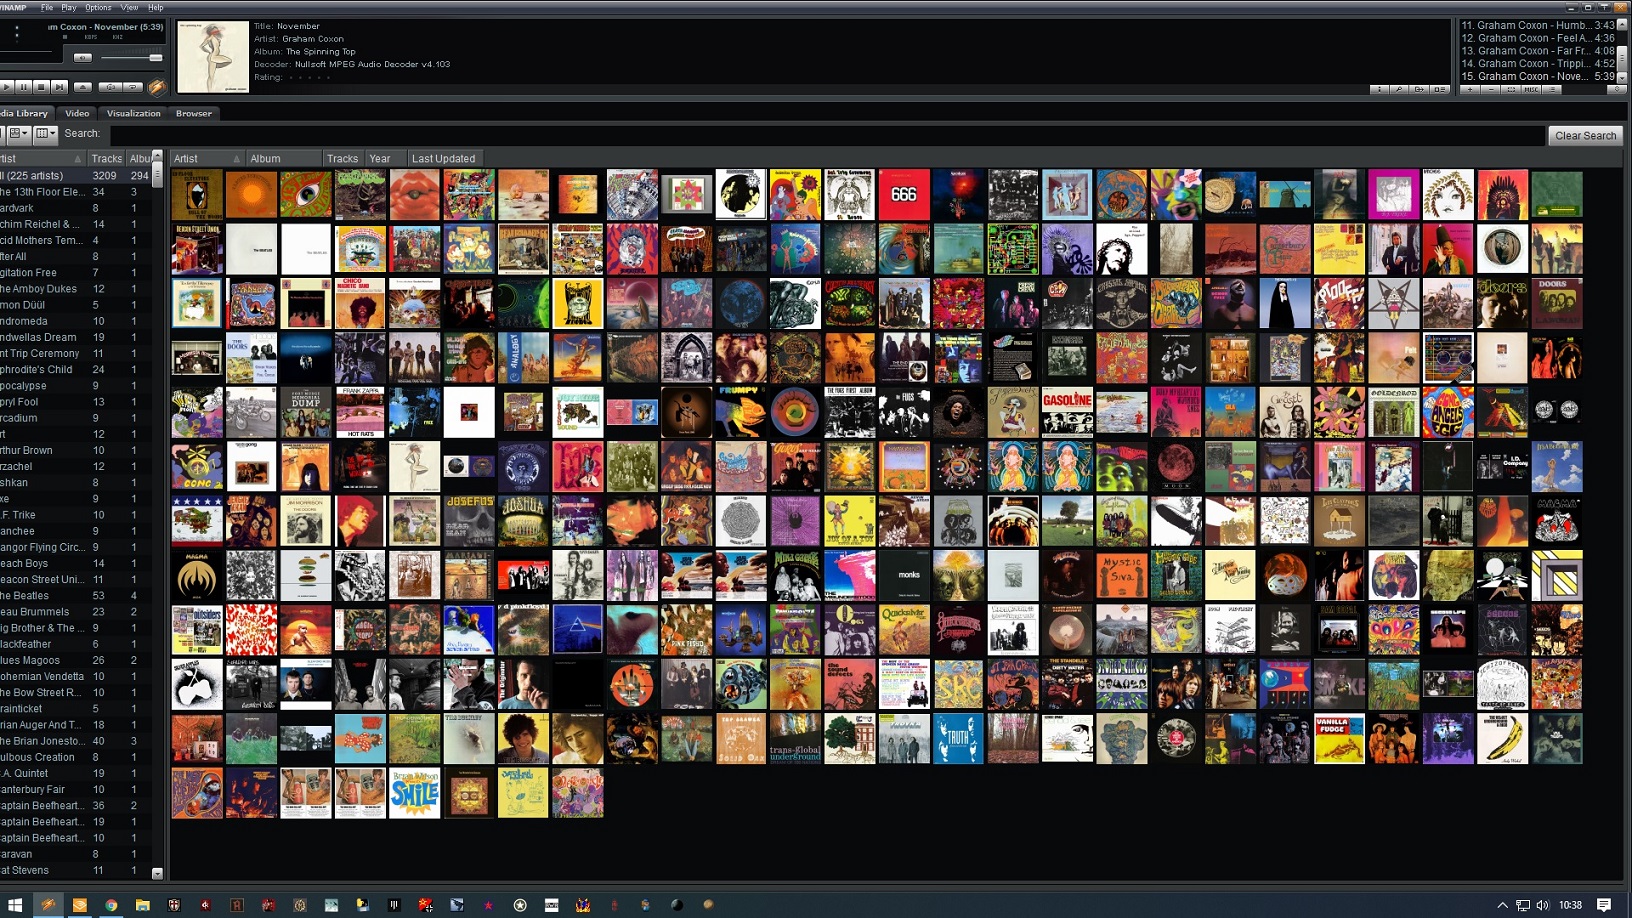
Task: Switch to the Video tab
Action: coord(77,113)
